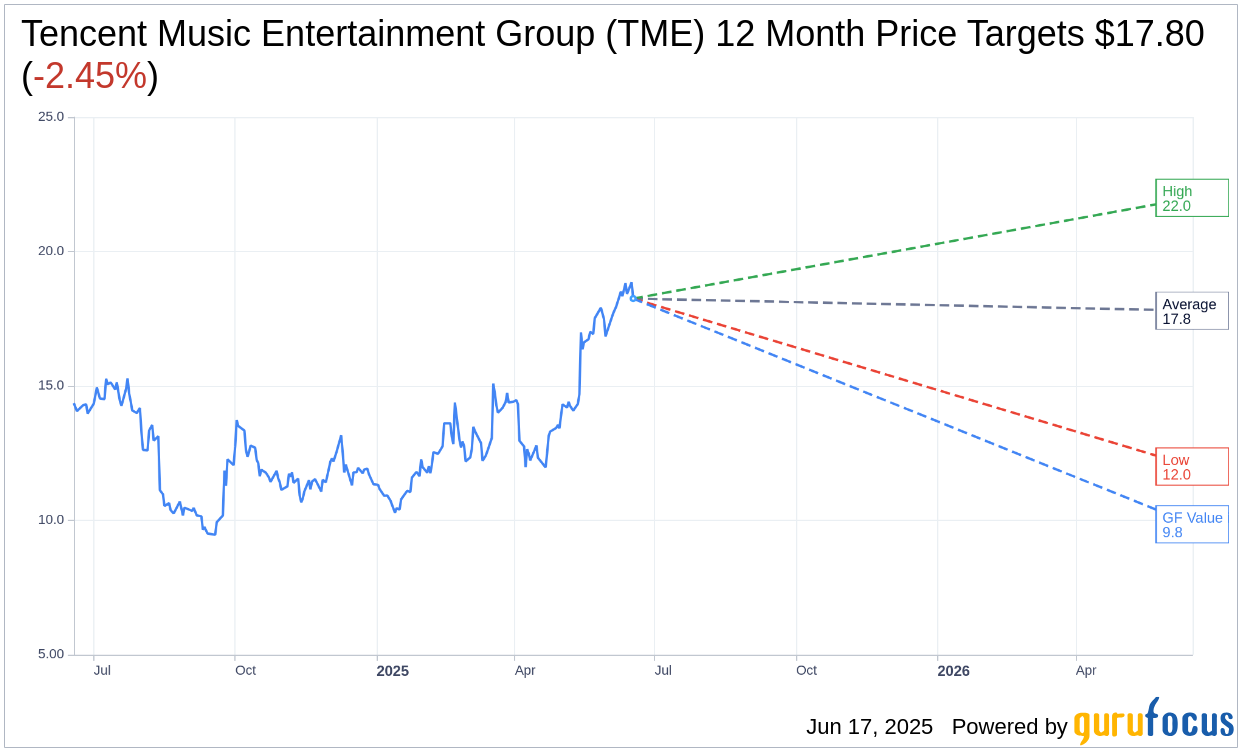Click the GuruFocus logo

click(1153, 721)
